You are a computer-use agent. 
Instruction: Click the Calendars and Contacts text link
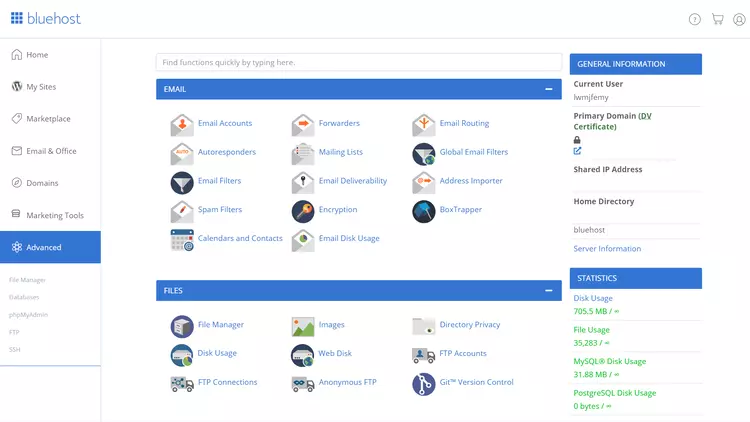[x=240, y=238]
